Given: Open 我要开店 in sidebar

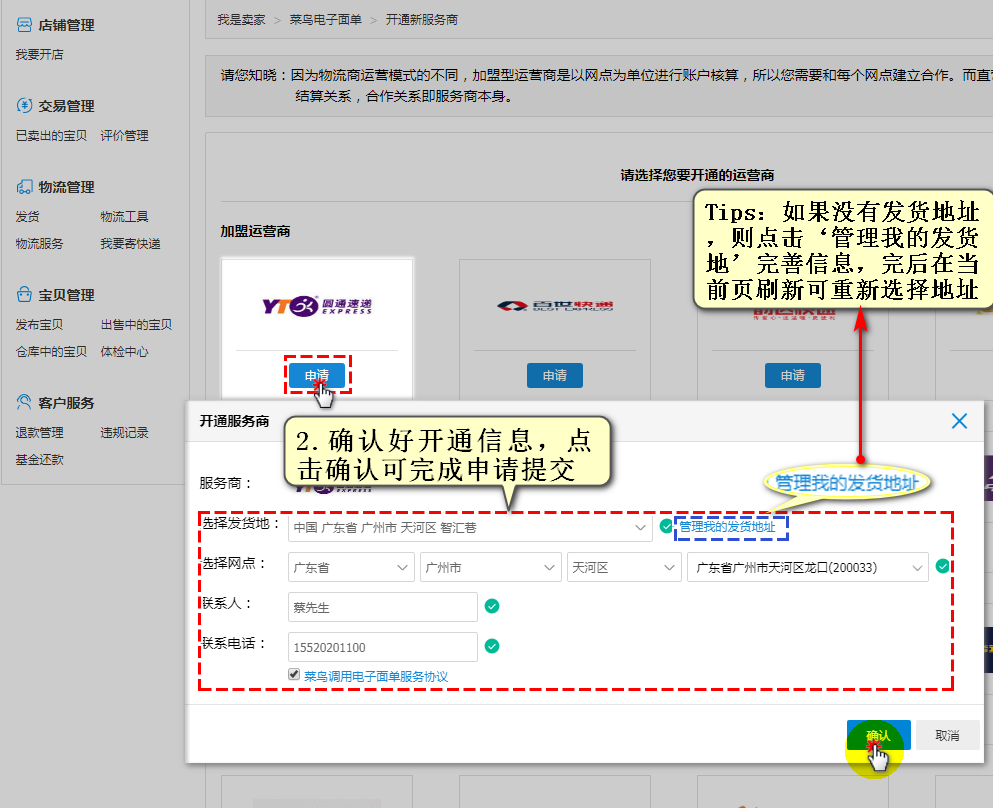Looking at the screenshot, I should click(x=39, y=54).
